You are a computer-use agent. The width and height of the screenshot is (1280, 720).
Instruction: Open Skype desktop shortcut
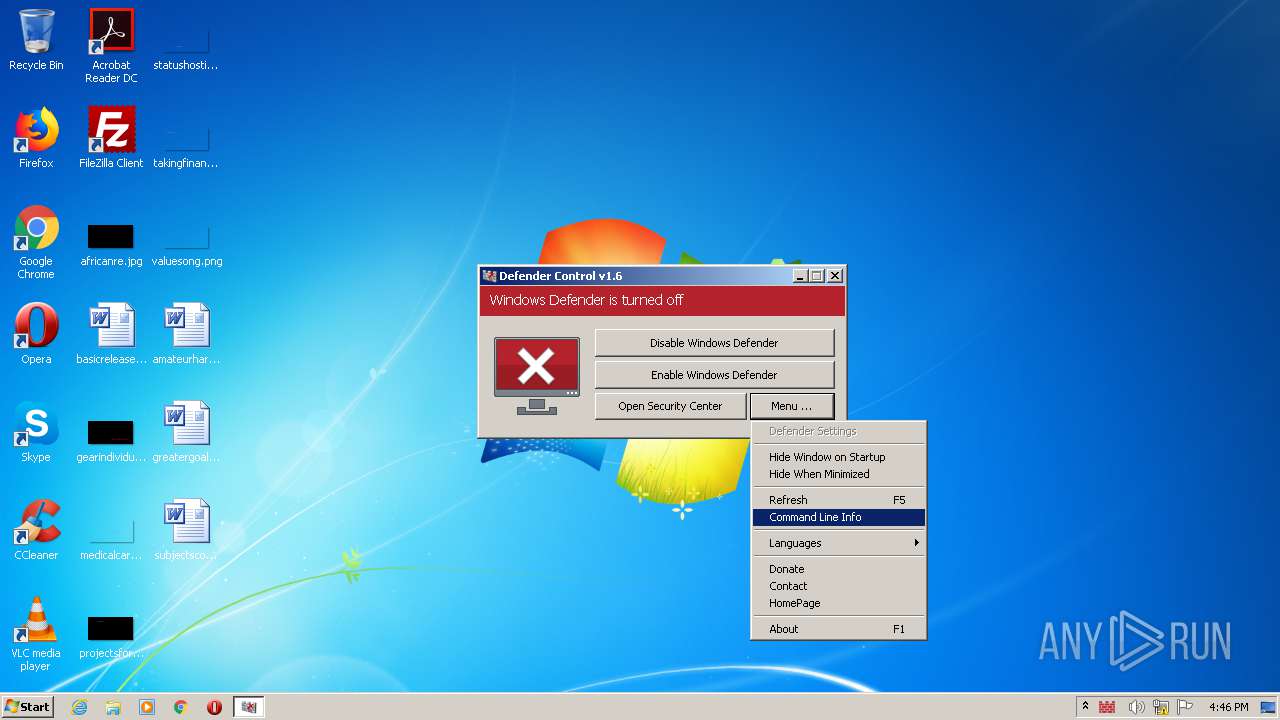(36, 432)
